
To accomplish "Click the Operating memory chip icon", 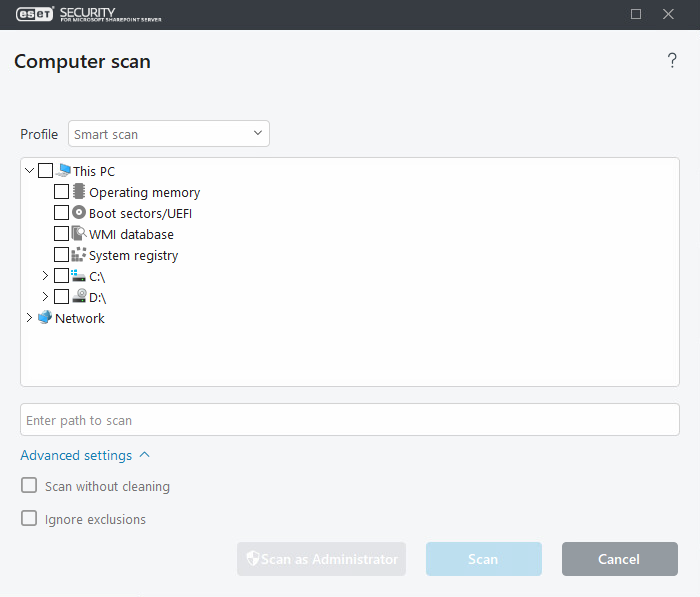I will (x=79, y=192).
